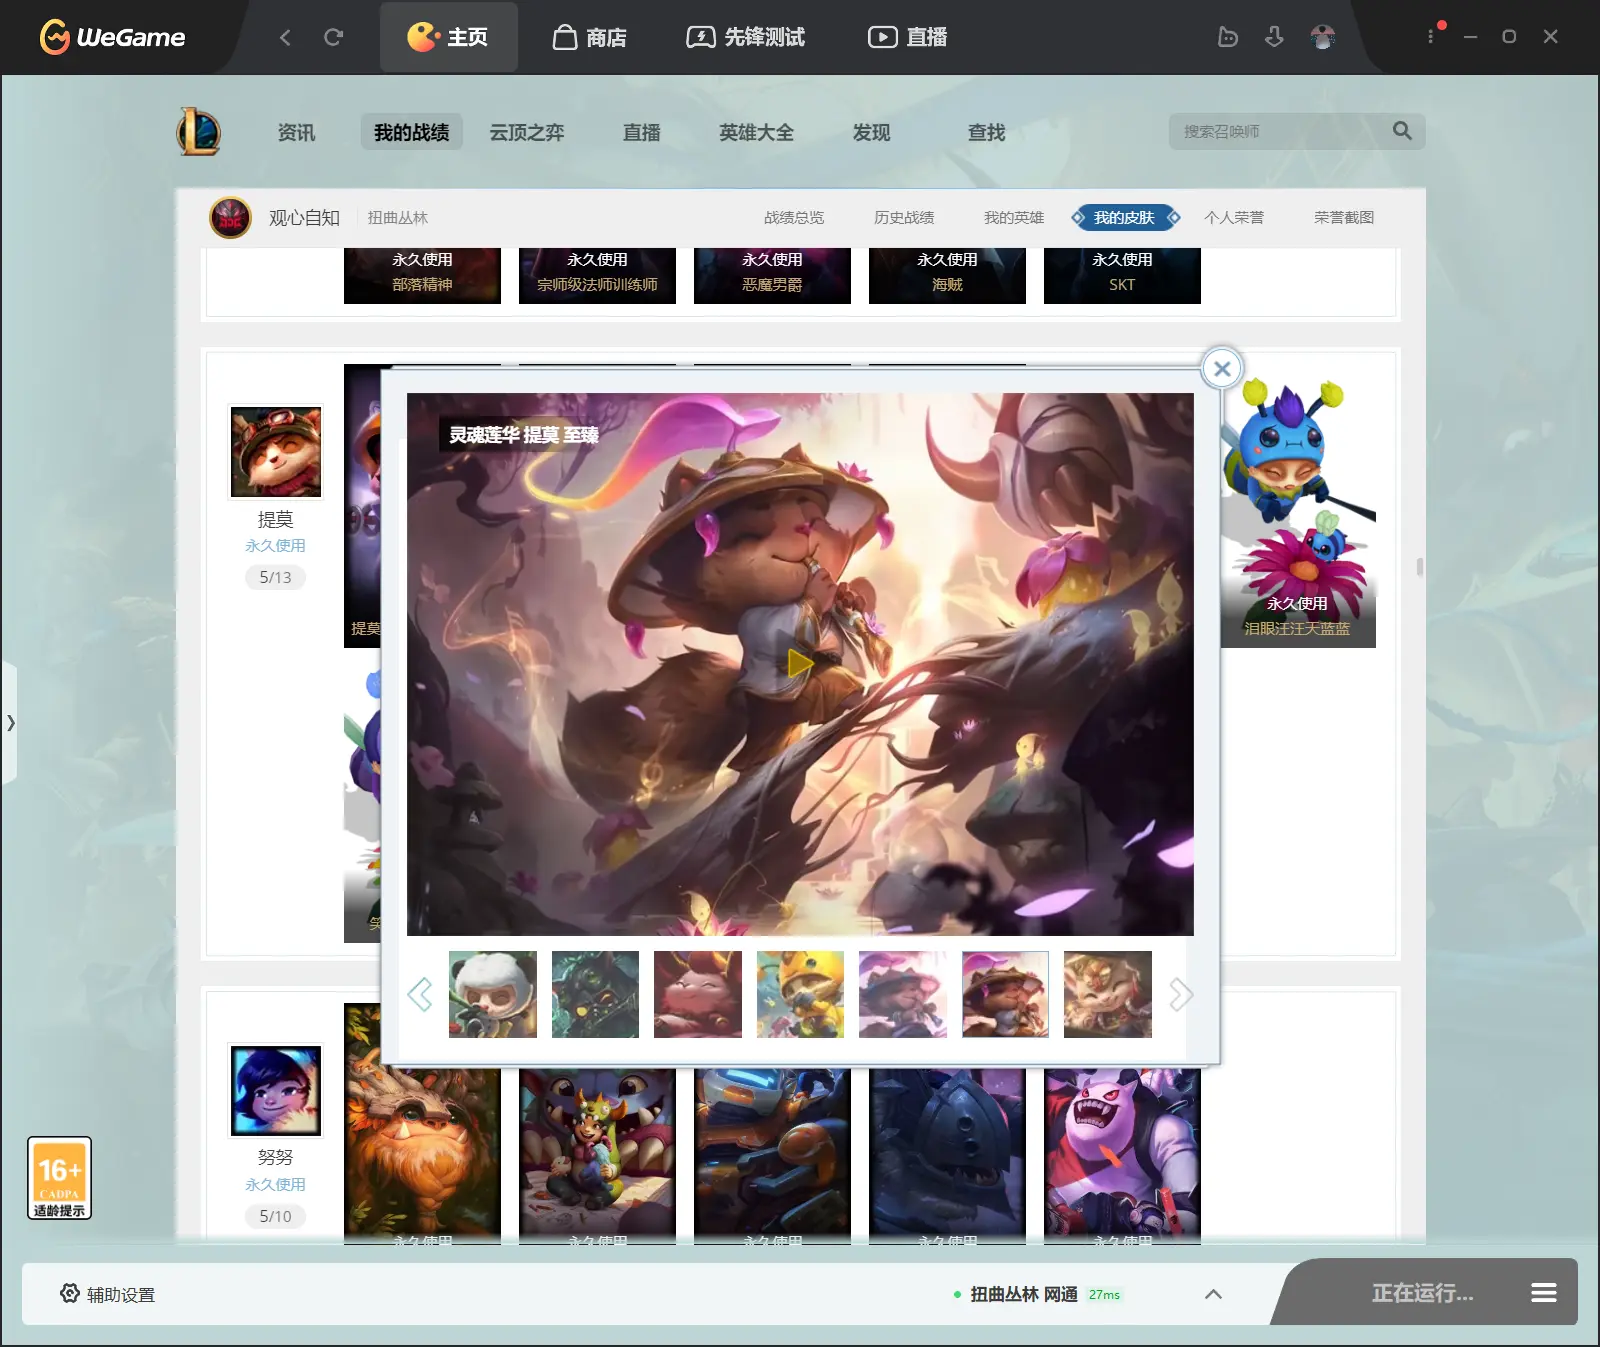Image resolution: width=1600 pixels, height=1347 pixels.
Task: Expand the left side panel arrow
Action: tap(10, 722)
